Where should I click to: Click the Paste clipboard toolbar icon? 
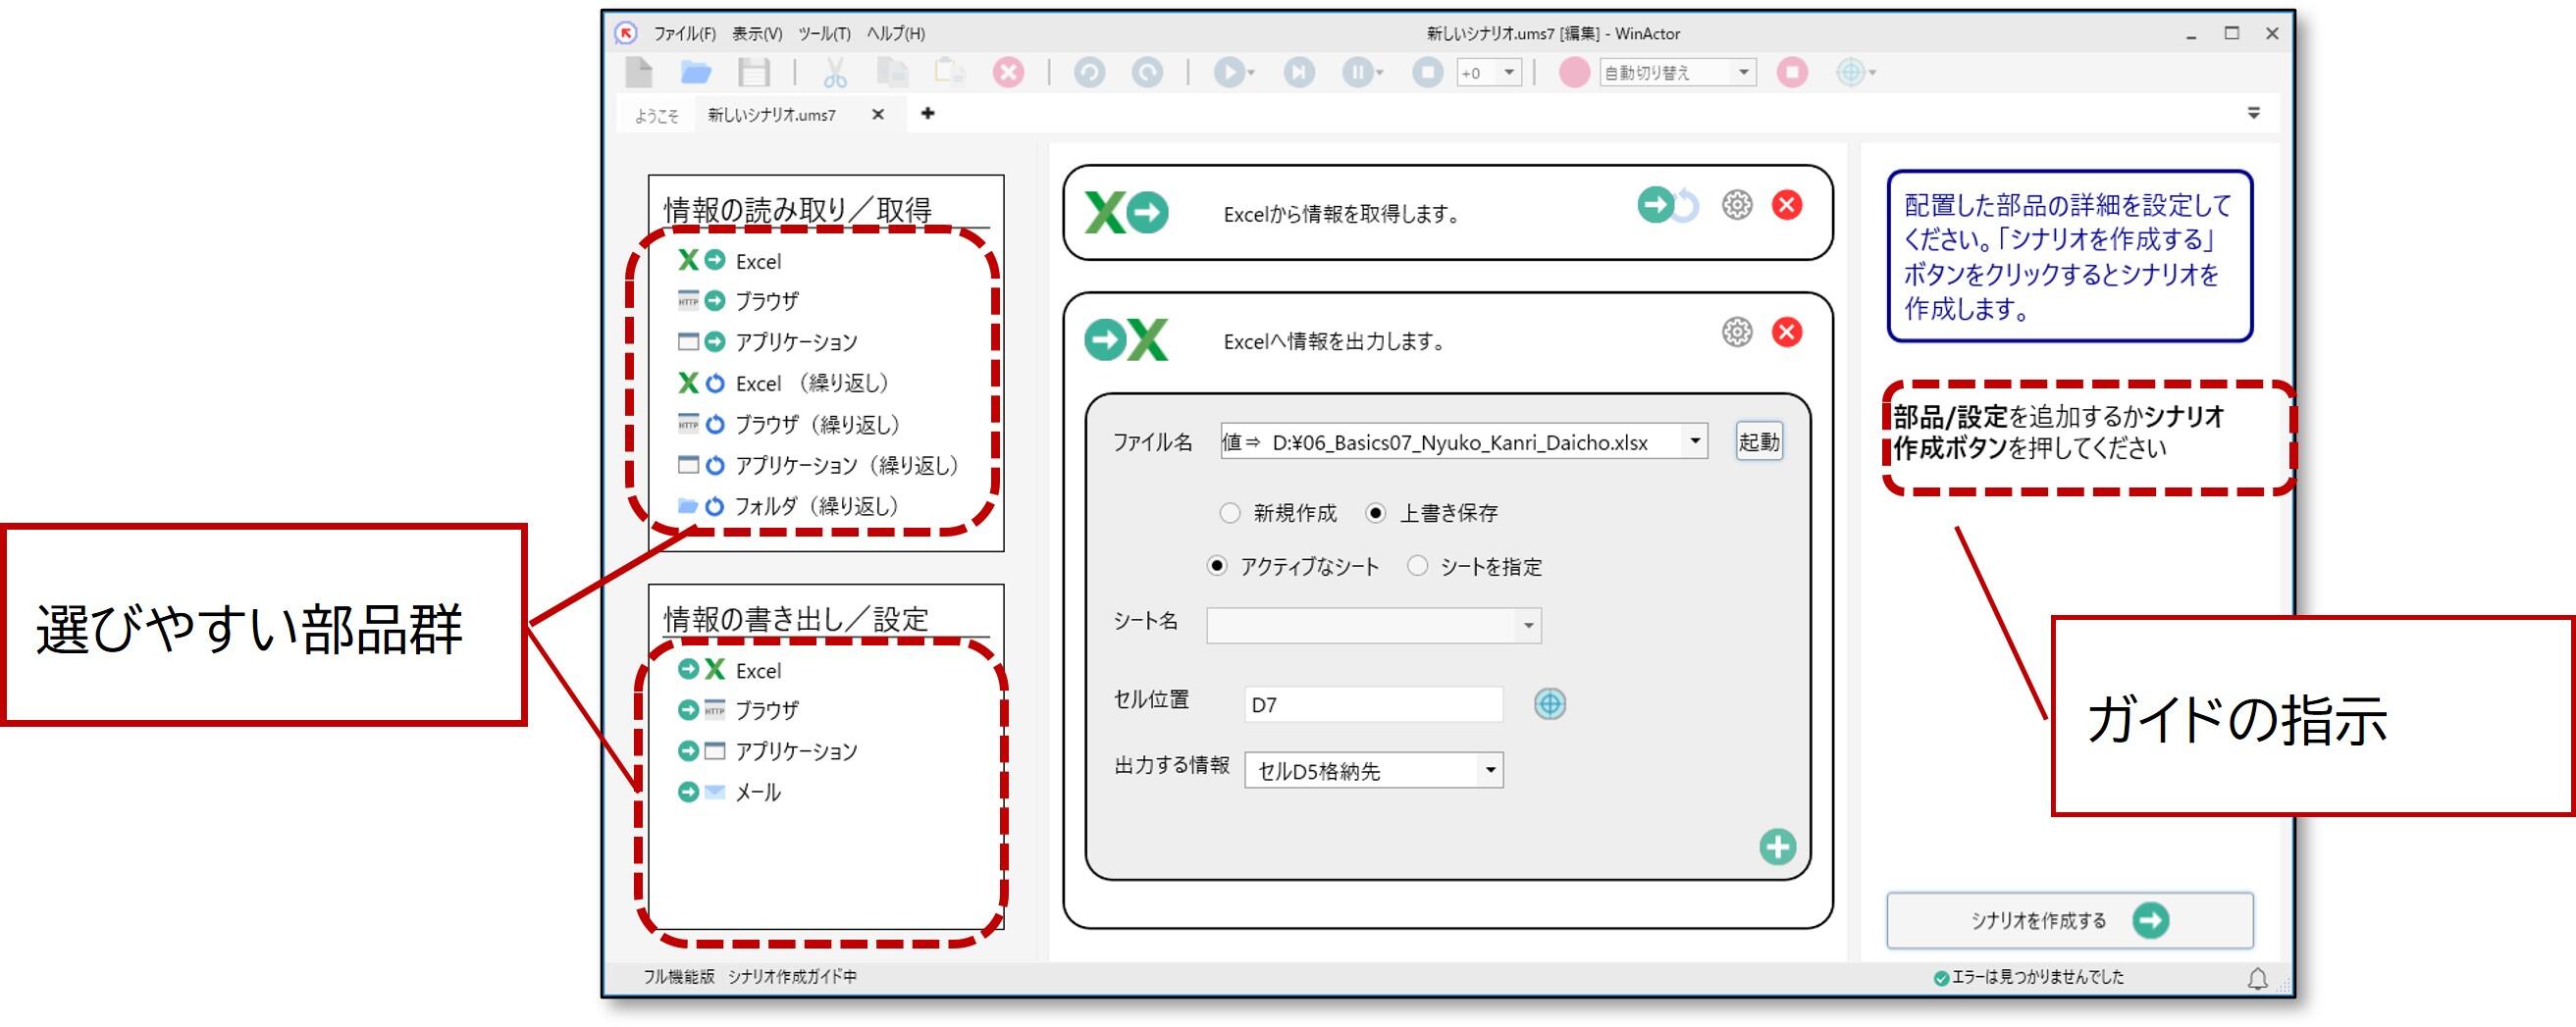tap(950, 72)
